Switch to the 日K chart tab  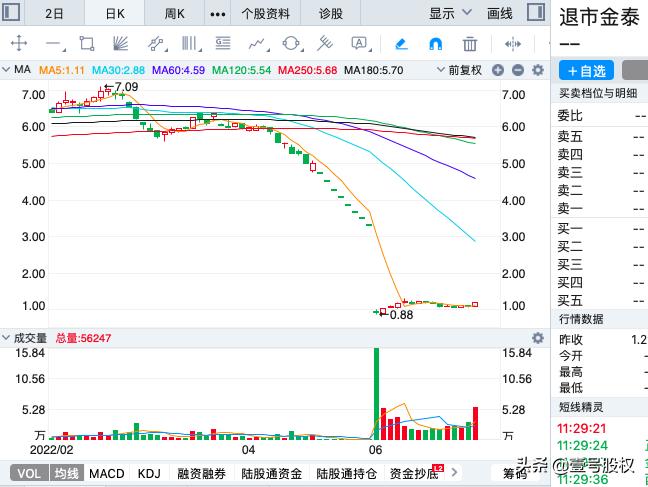[x=115, y=14]
